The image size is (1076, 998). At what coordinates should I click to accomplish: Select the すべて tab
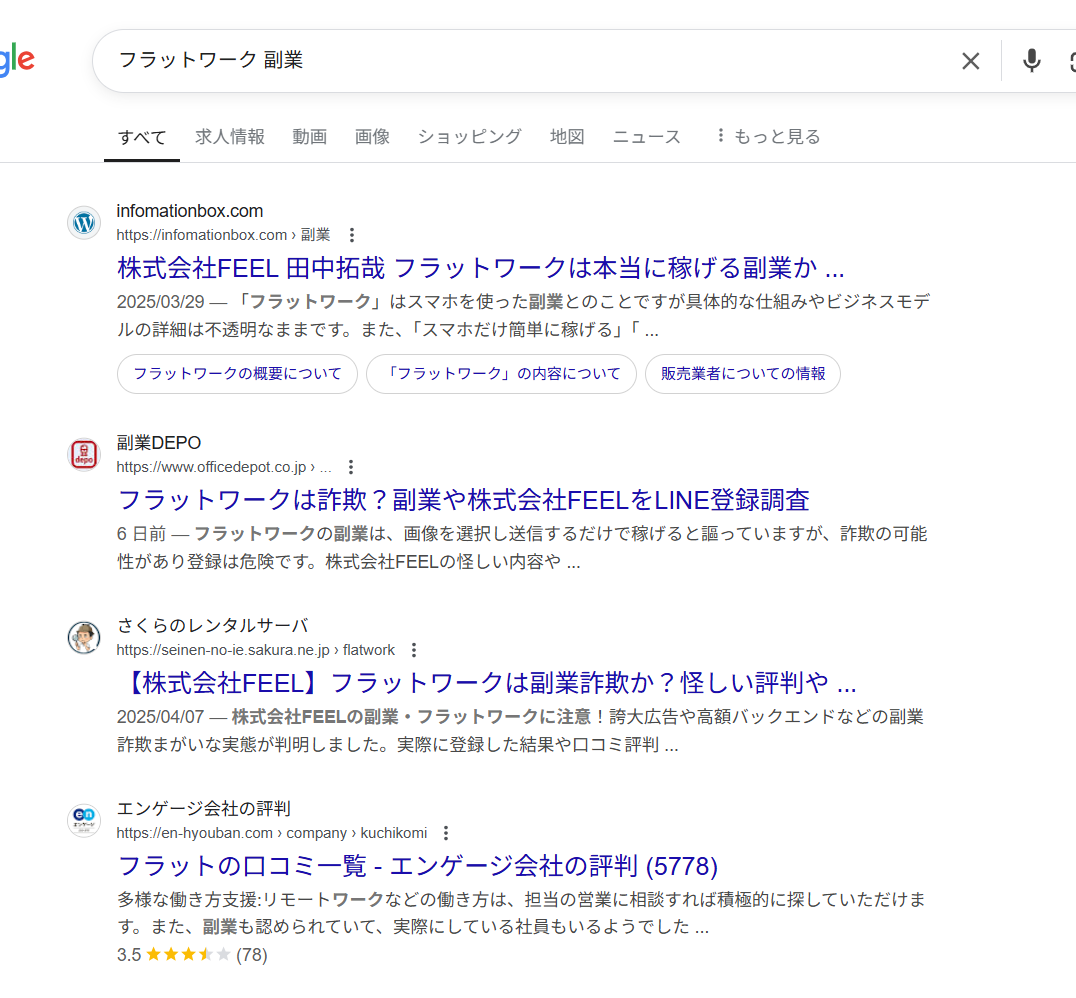(142, 137)
